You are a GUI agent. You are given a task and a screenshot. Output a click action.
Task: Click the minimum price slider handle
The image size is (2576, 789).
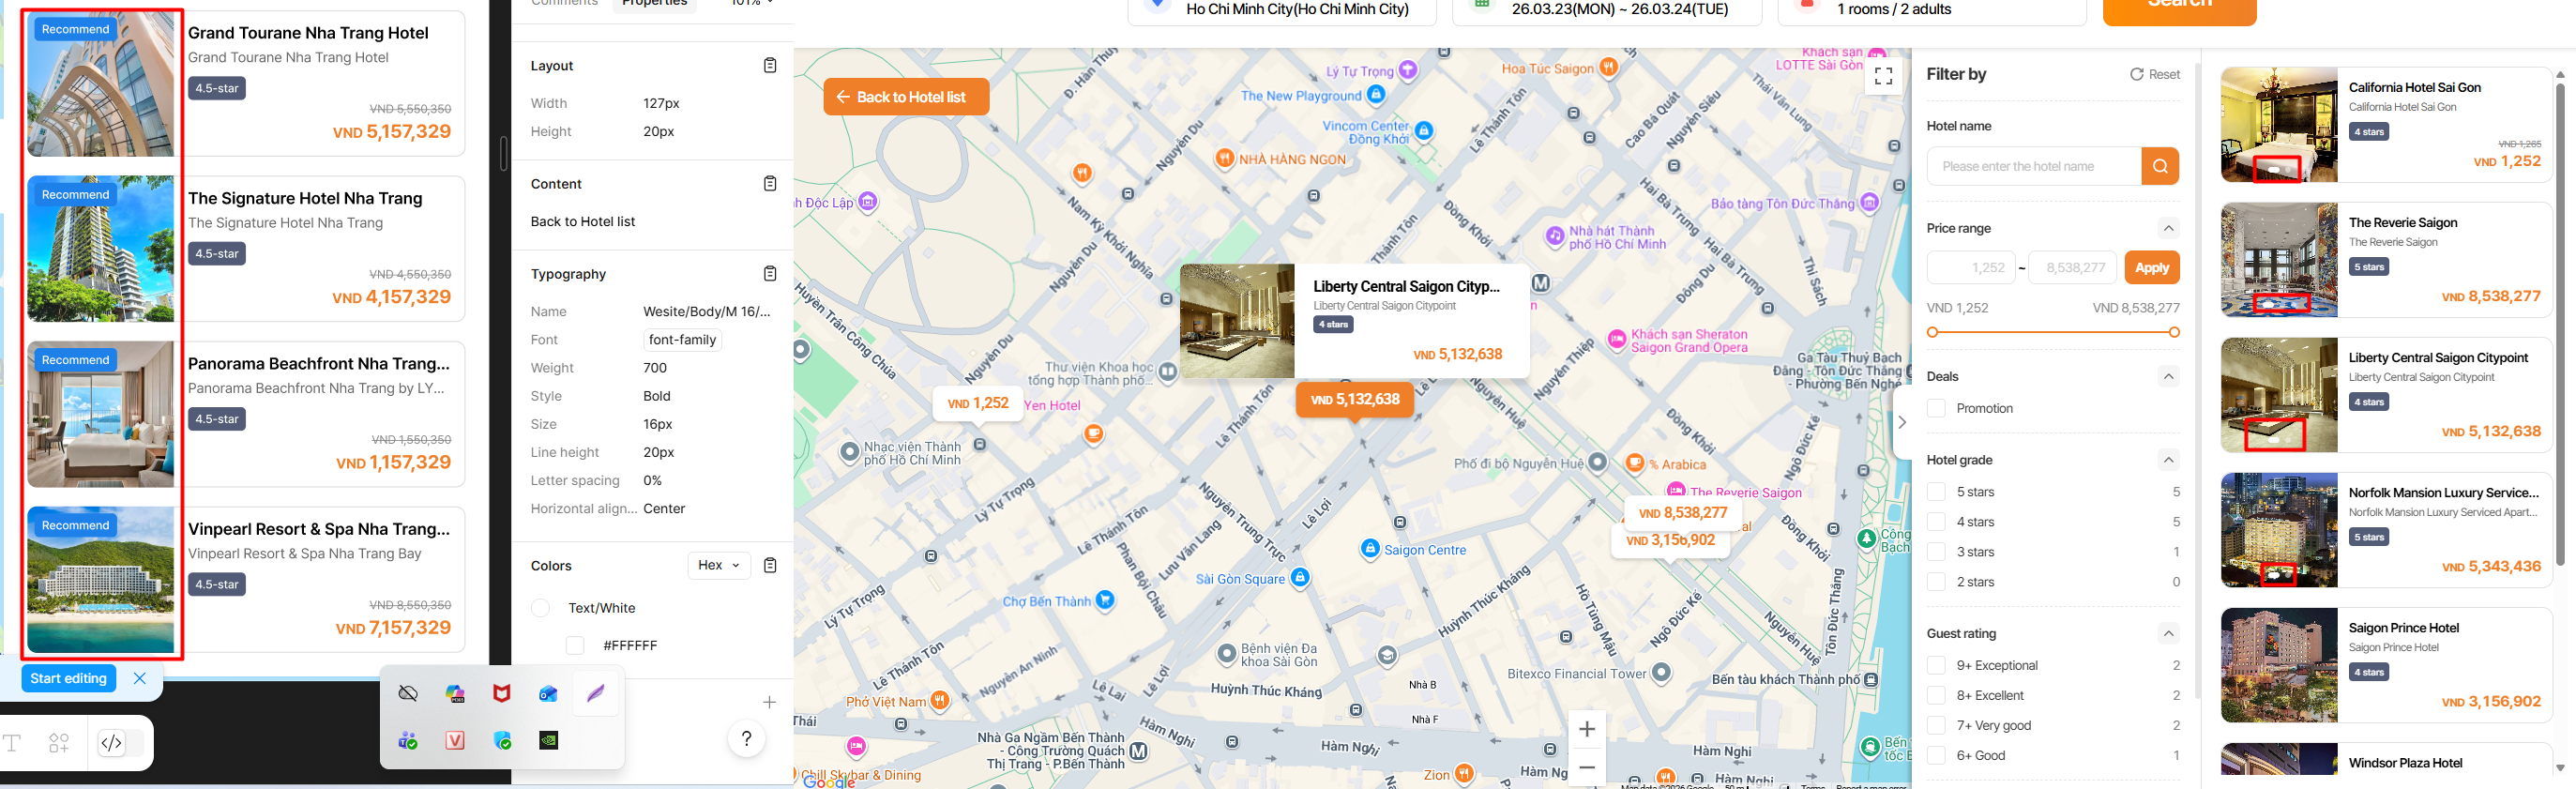tap(1932, 332)
